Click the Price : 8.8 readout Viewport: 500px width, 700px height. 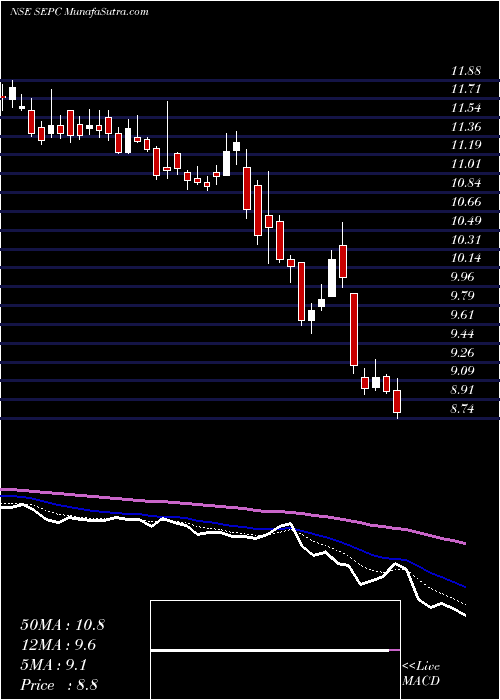coord(59,685)
